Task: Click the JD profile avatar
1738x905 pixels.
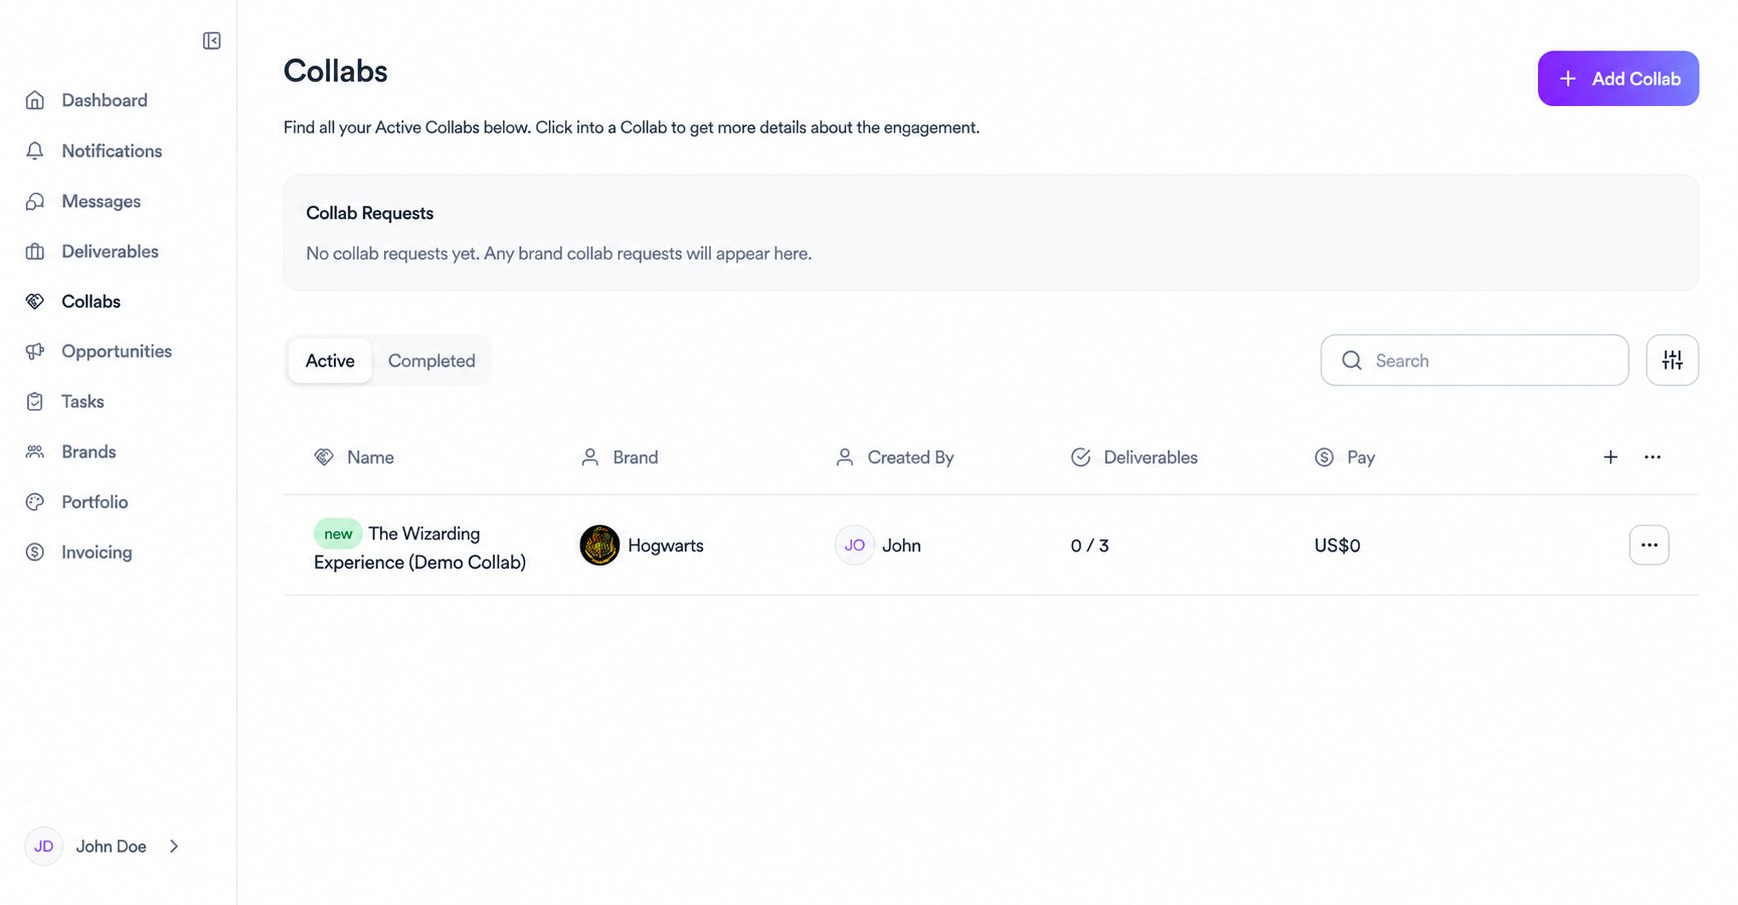Action: click(44, 846)
